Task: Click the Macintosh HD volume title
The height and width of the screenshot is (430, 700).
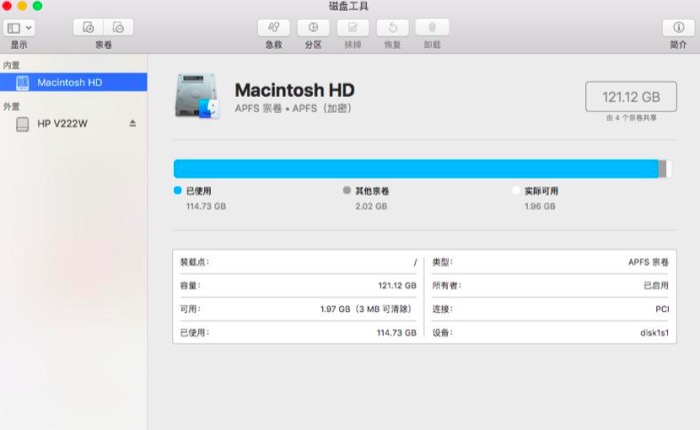Action: (295, 90)
